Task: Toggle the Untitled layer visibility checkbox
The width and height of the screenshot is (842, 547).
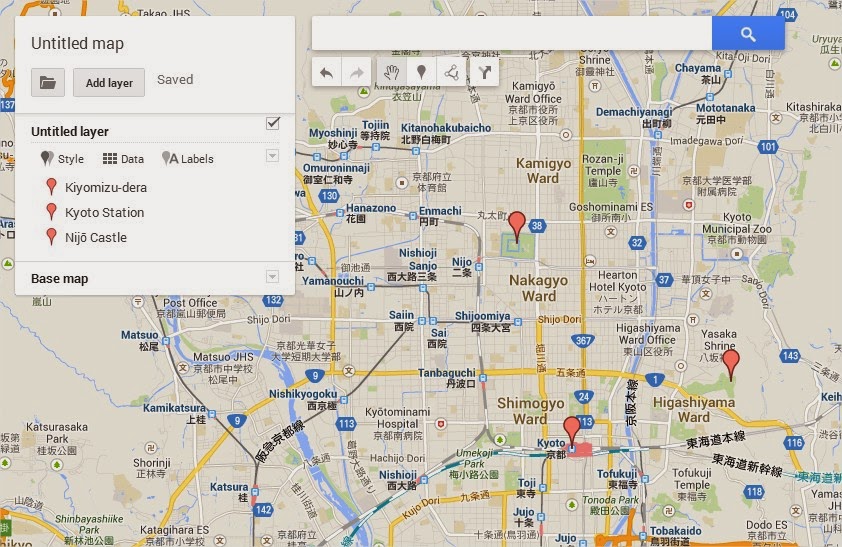Action: click(273, 123)
